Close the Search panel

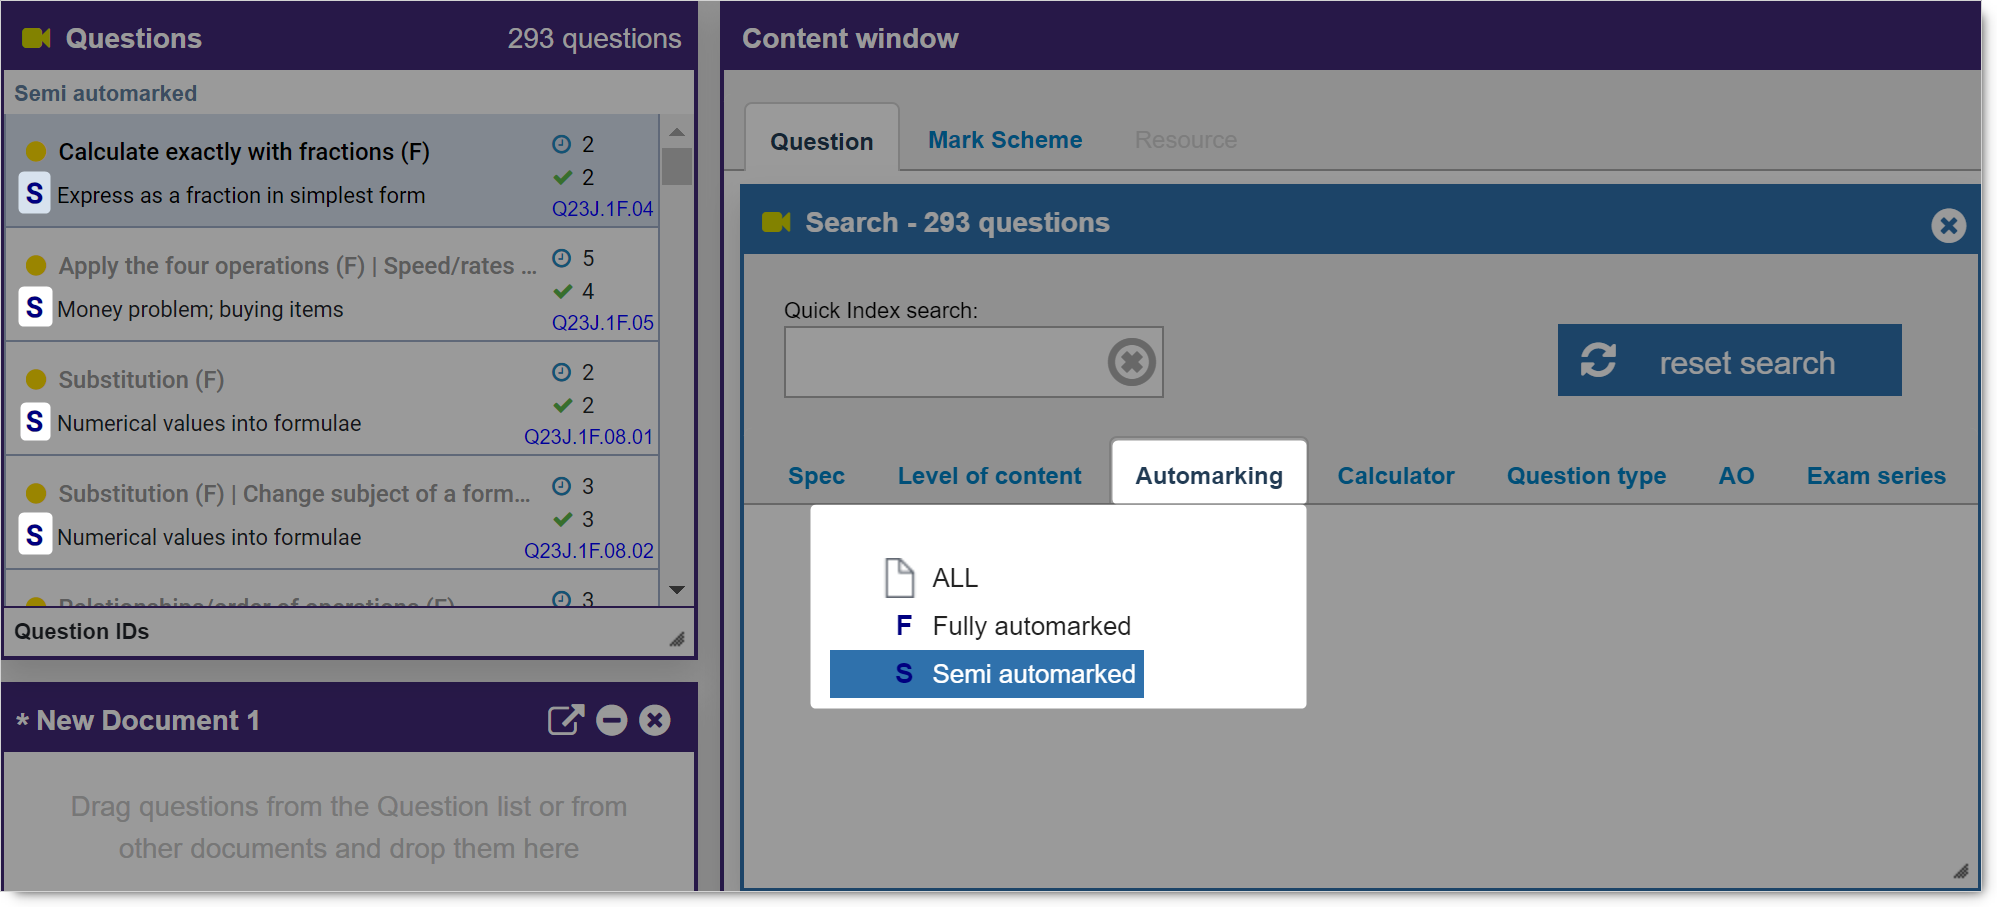1947,225
